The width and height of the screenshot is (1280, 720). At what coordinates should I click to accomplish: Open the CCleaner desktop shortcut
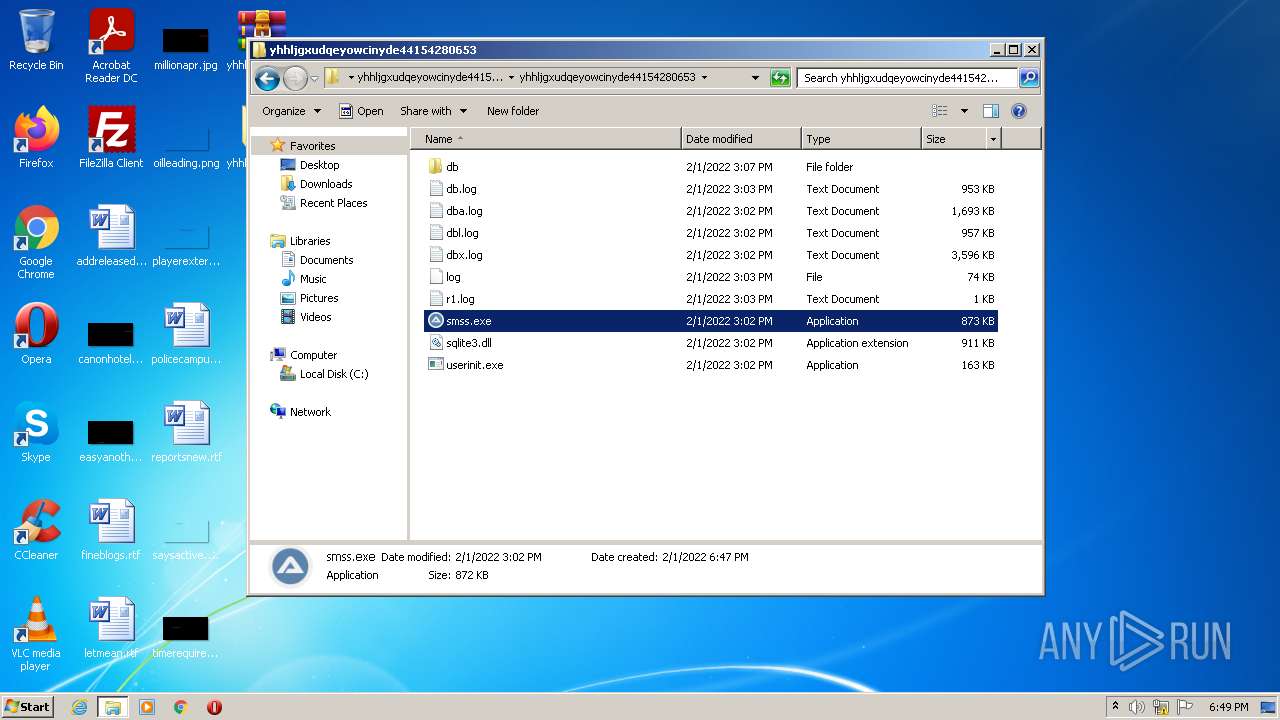(x=36, y=530)
